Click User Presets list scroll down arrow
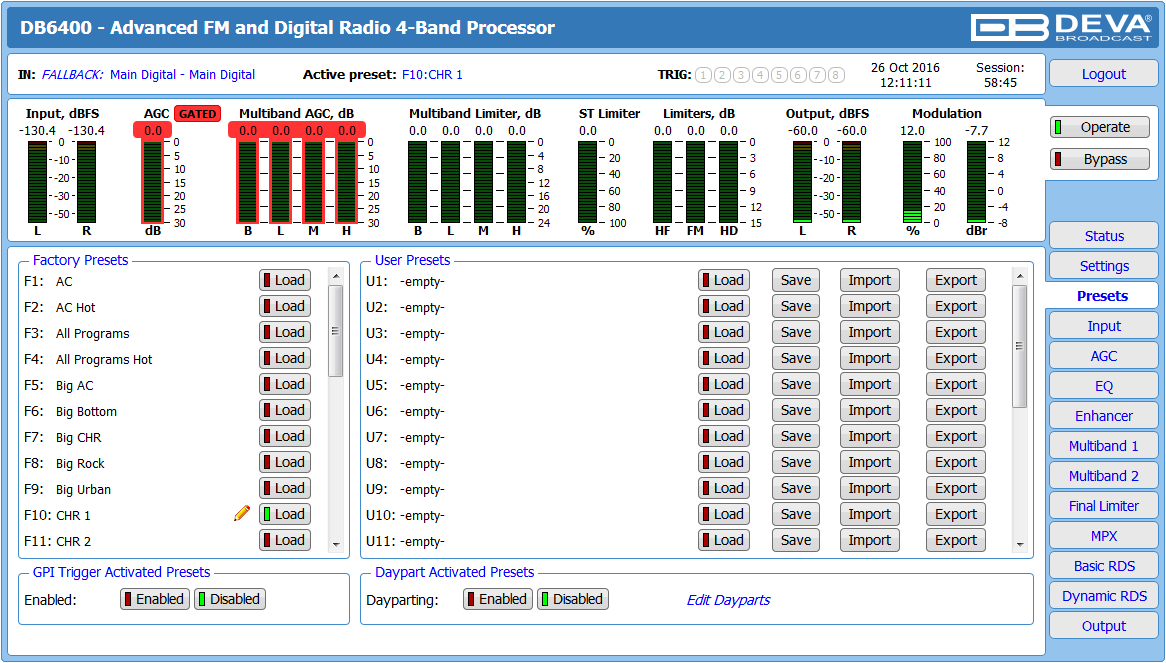This screenshot has width=1166, height=663. click(x=1020, y=545)
